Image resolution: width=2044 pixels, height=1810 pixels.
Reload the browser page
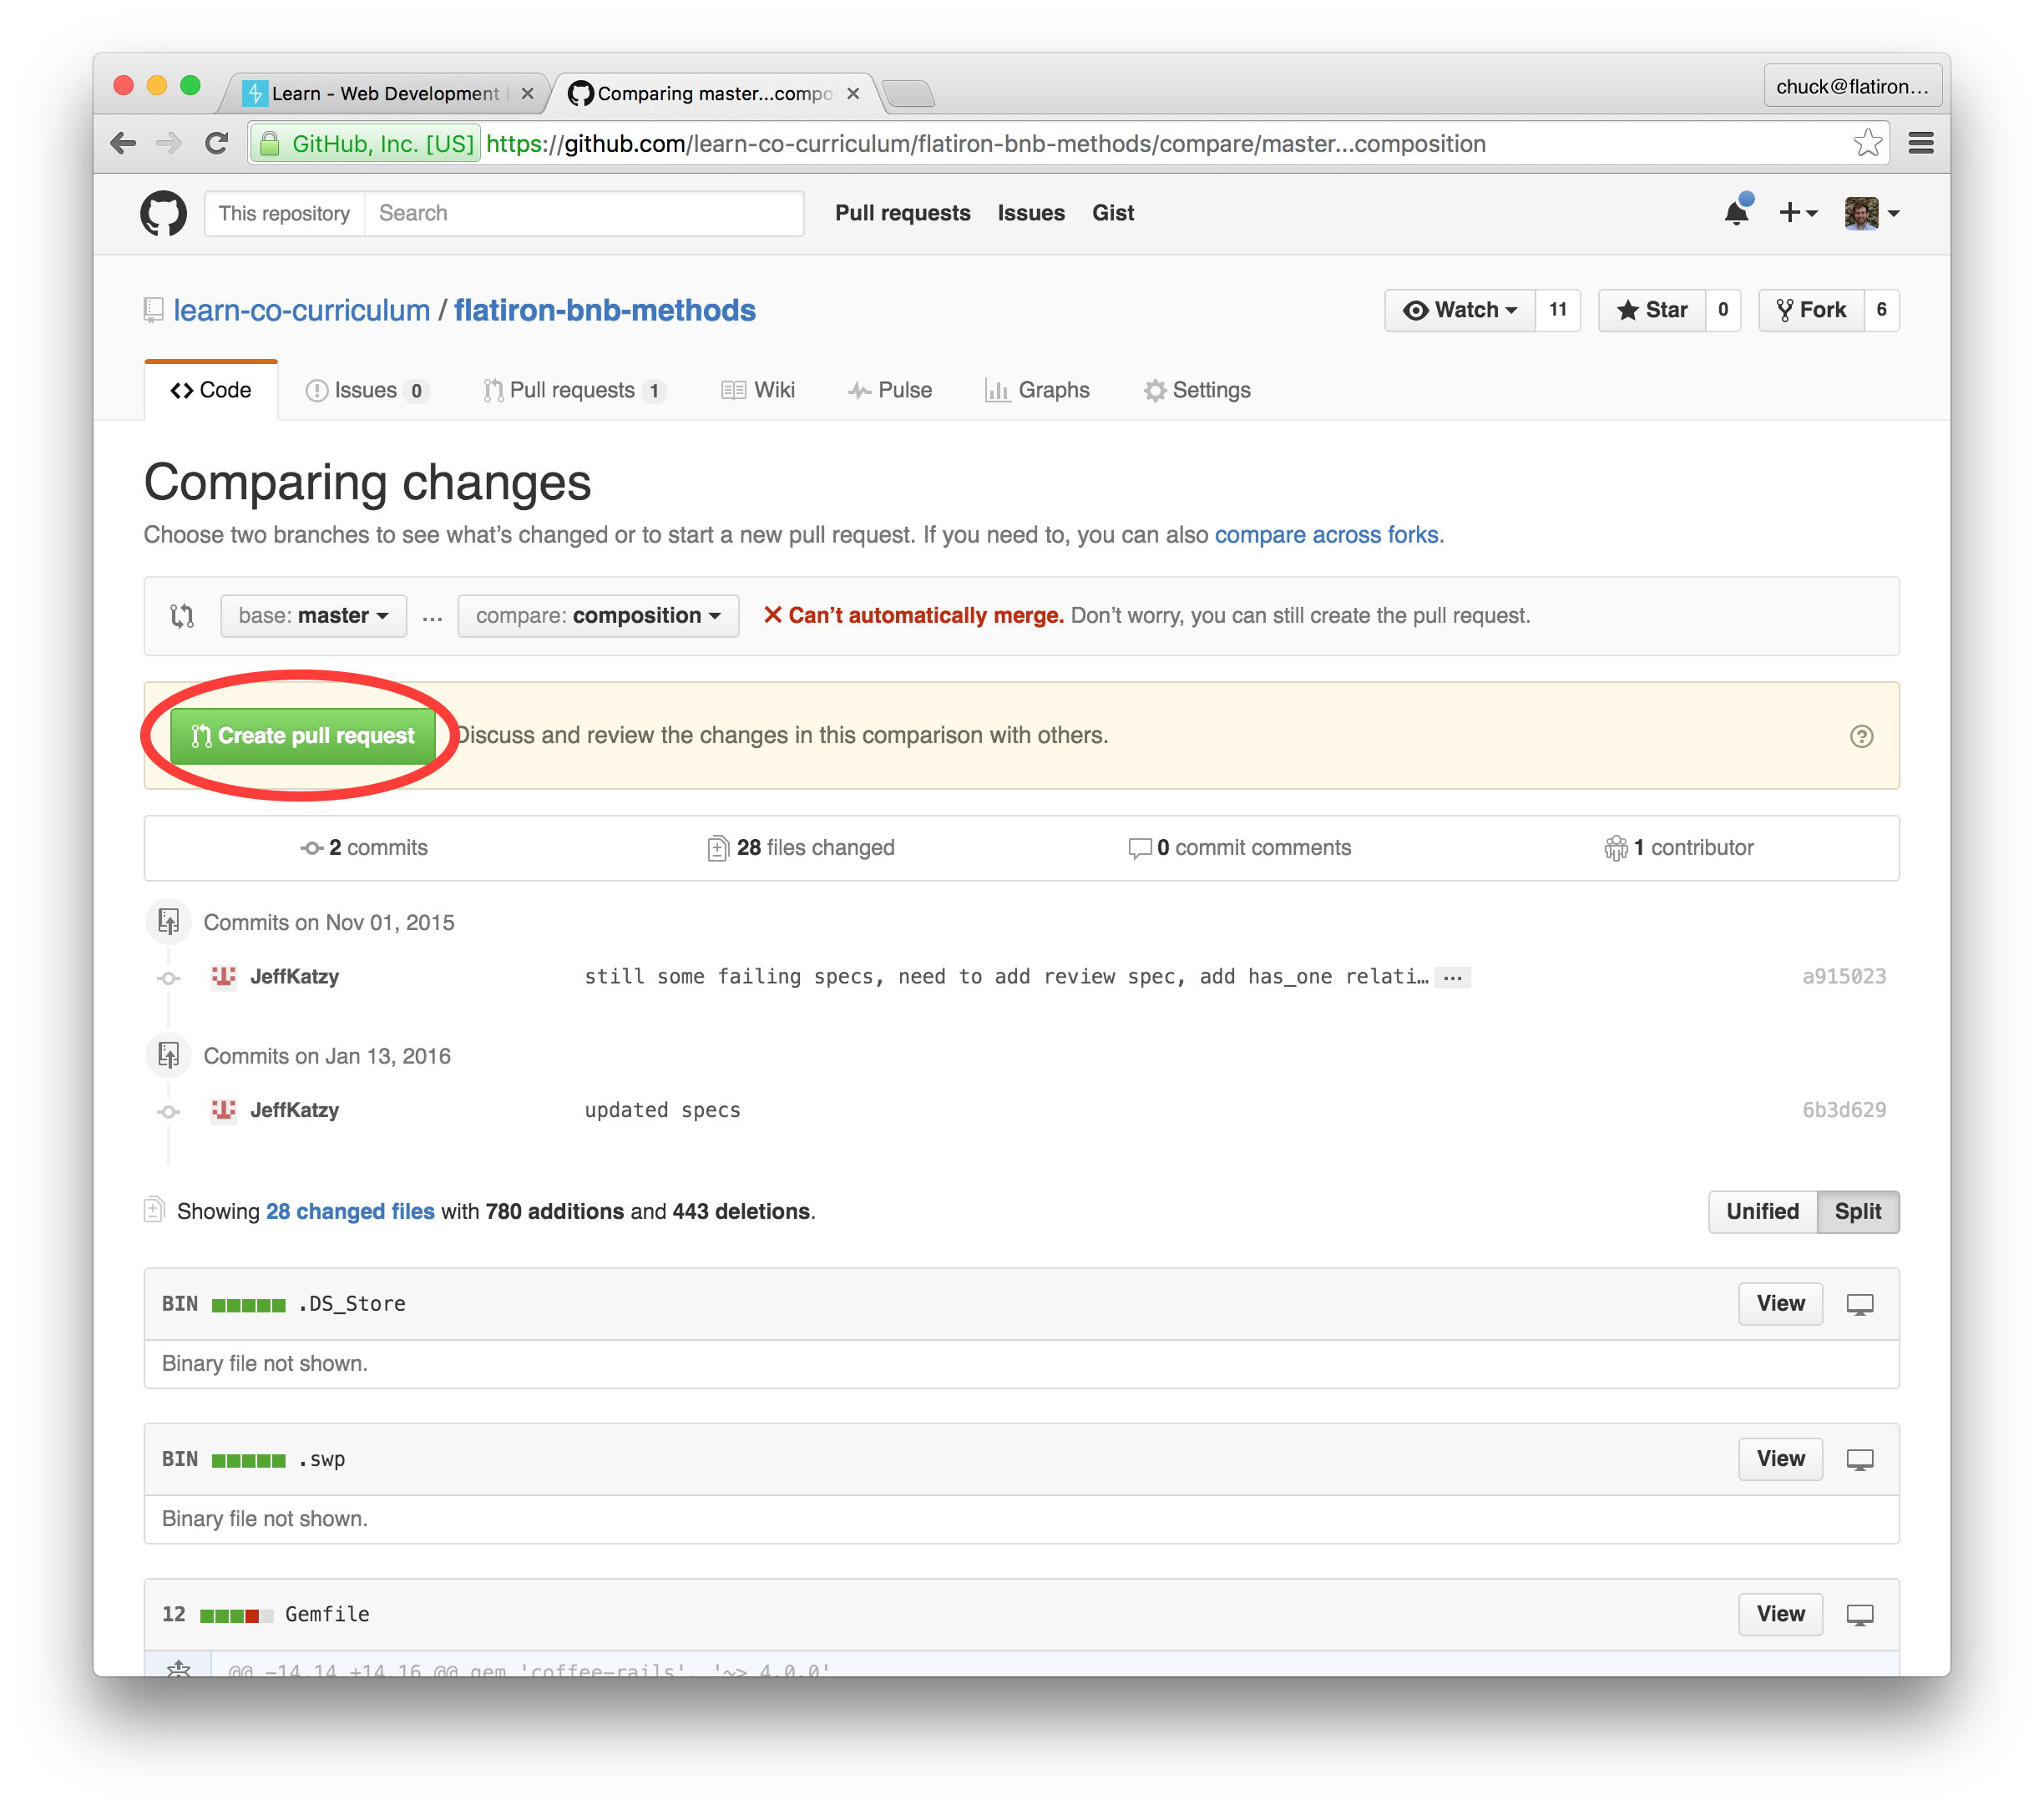[217, 143]
